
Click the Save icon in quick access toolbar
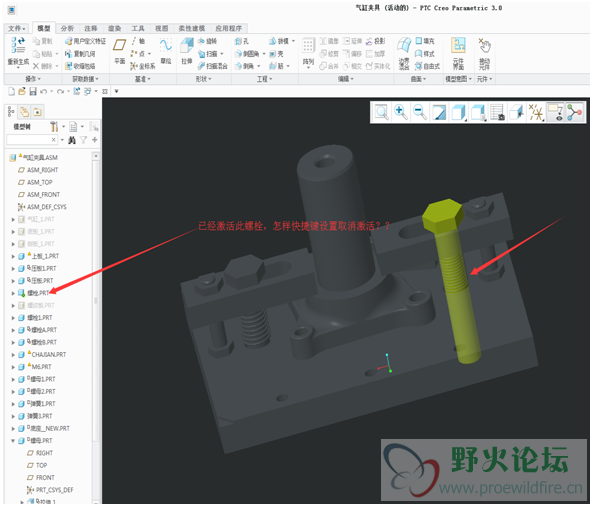coord(33,91)
